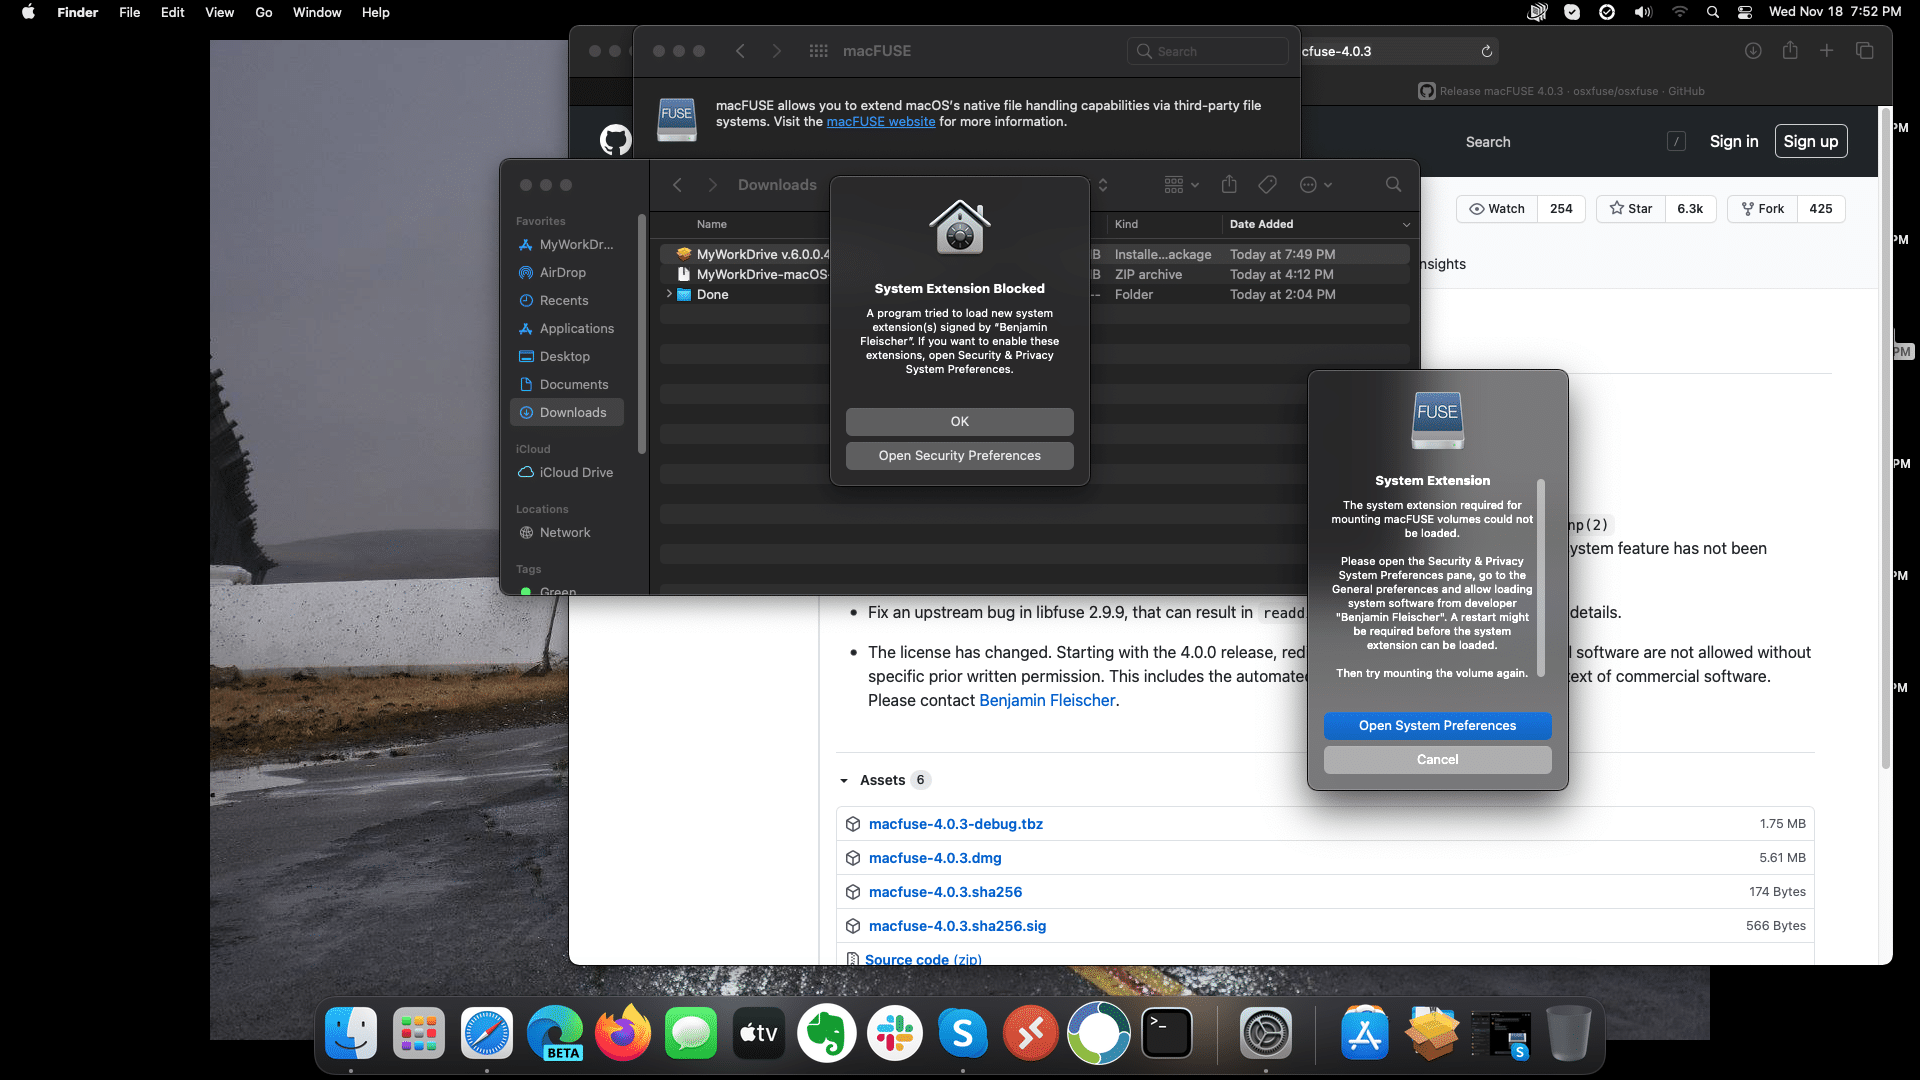Click the Finder tags icon
This screenshot has width=1920, height=1080.
click(x=1267, y=185)
